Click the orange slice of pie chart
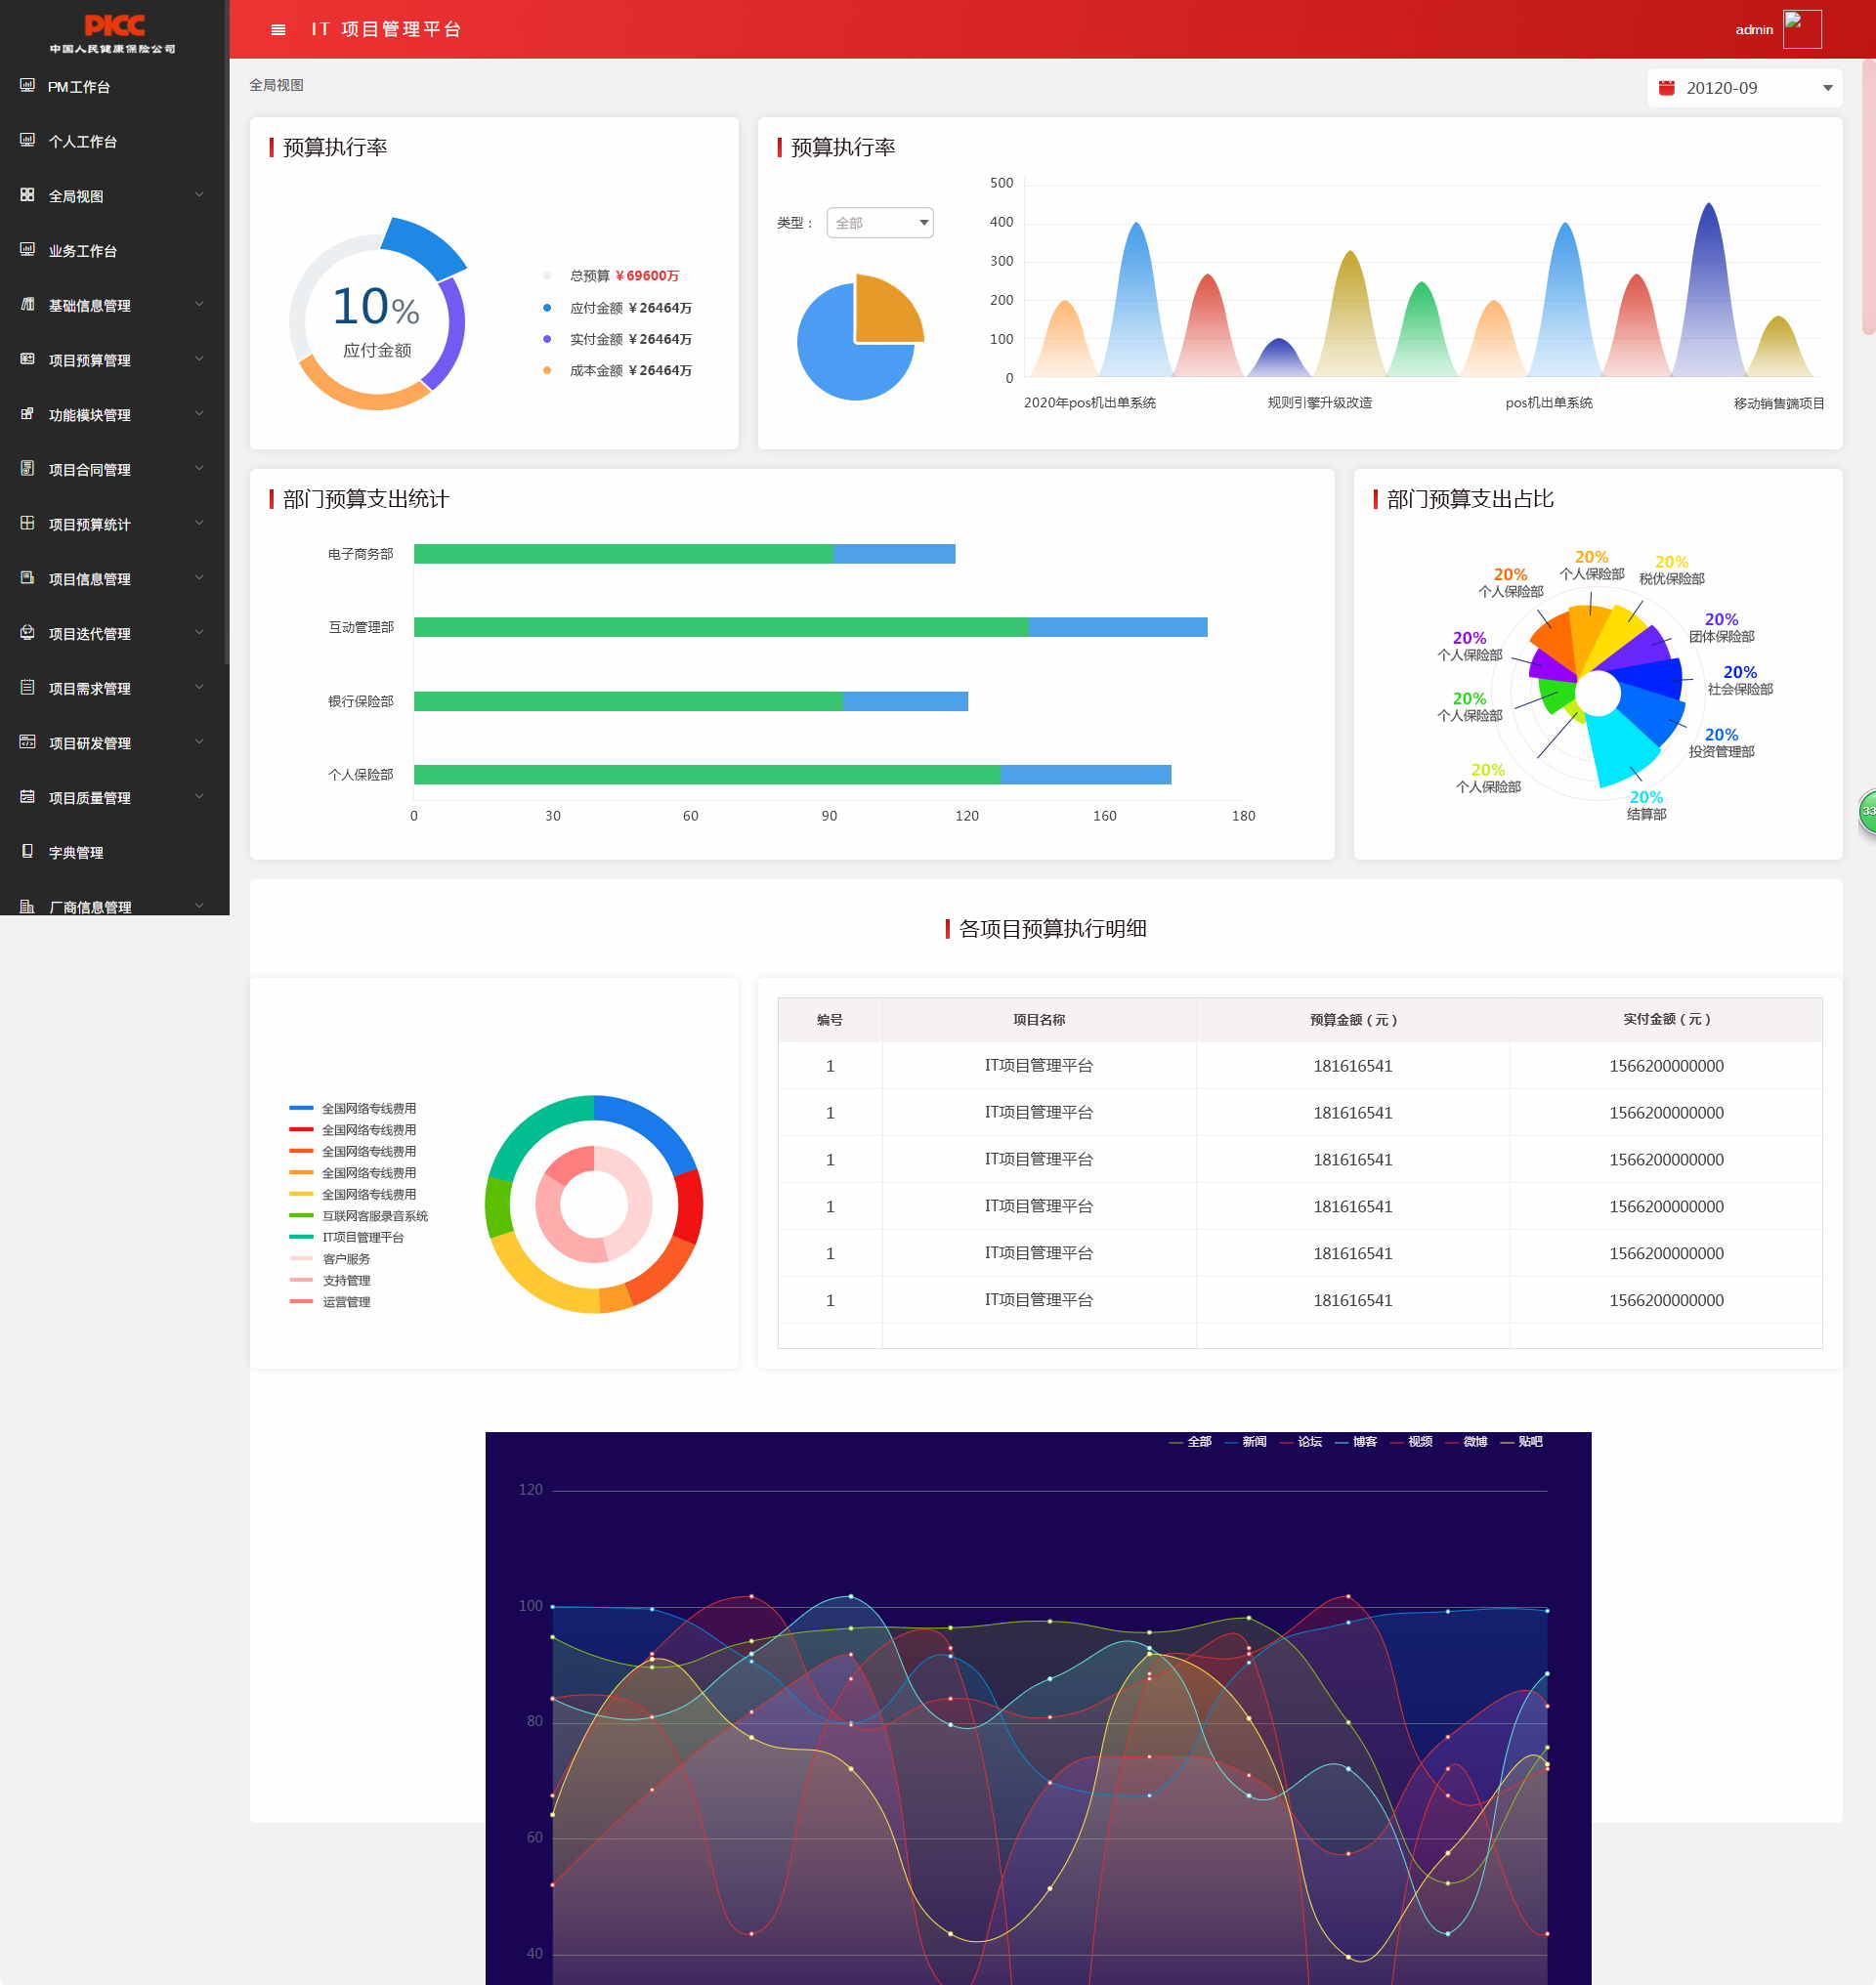 (886, 312)
